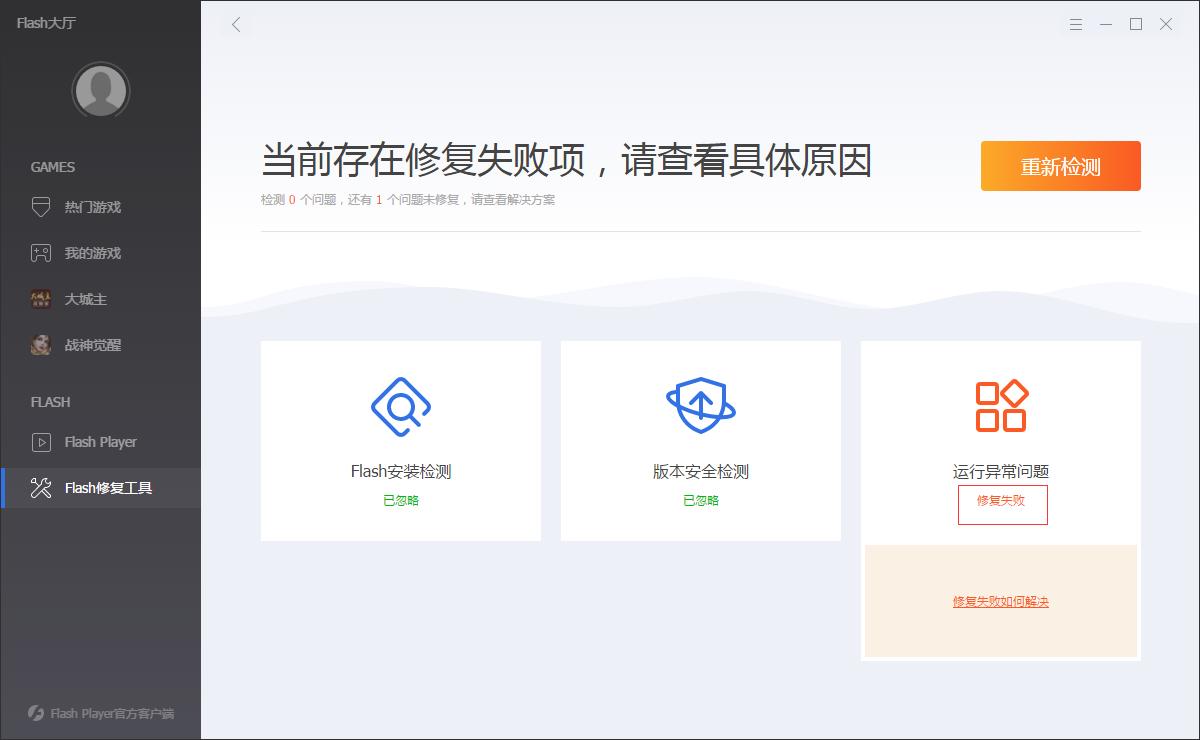
Task: Open the hamburger menu at top right
Action: click(1076, 24)
